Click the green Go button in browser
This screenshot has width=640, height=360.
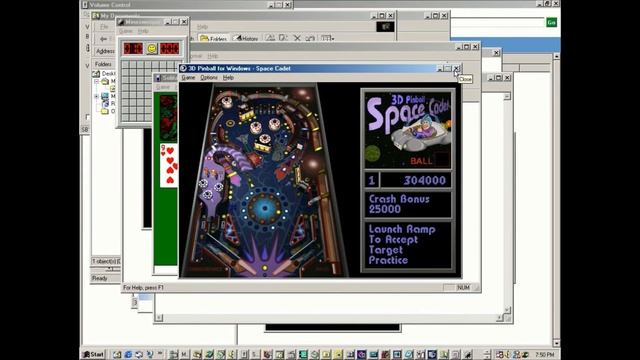click(551, 22)
